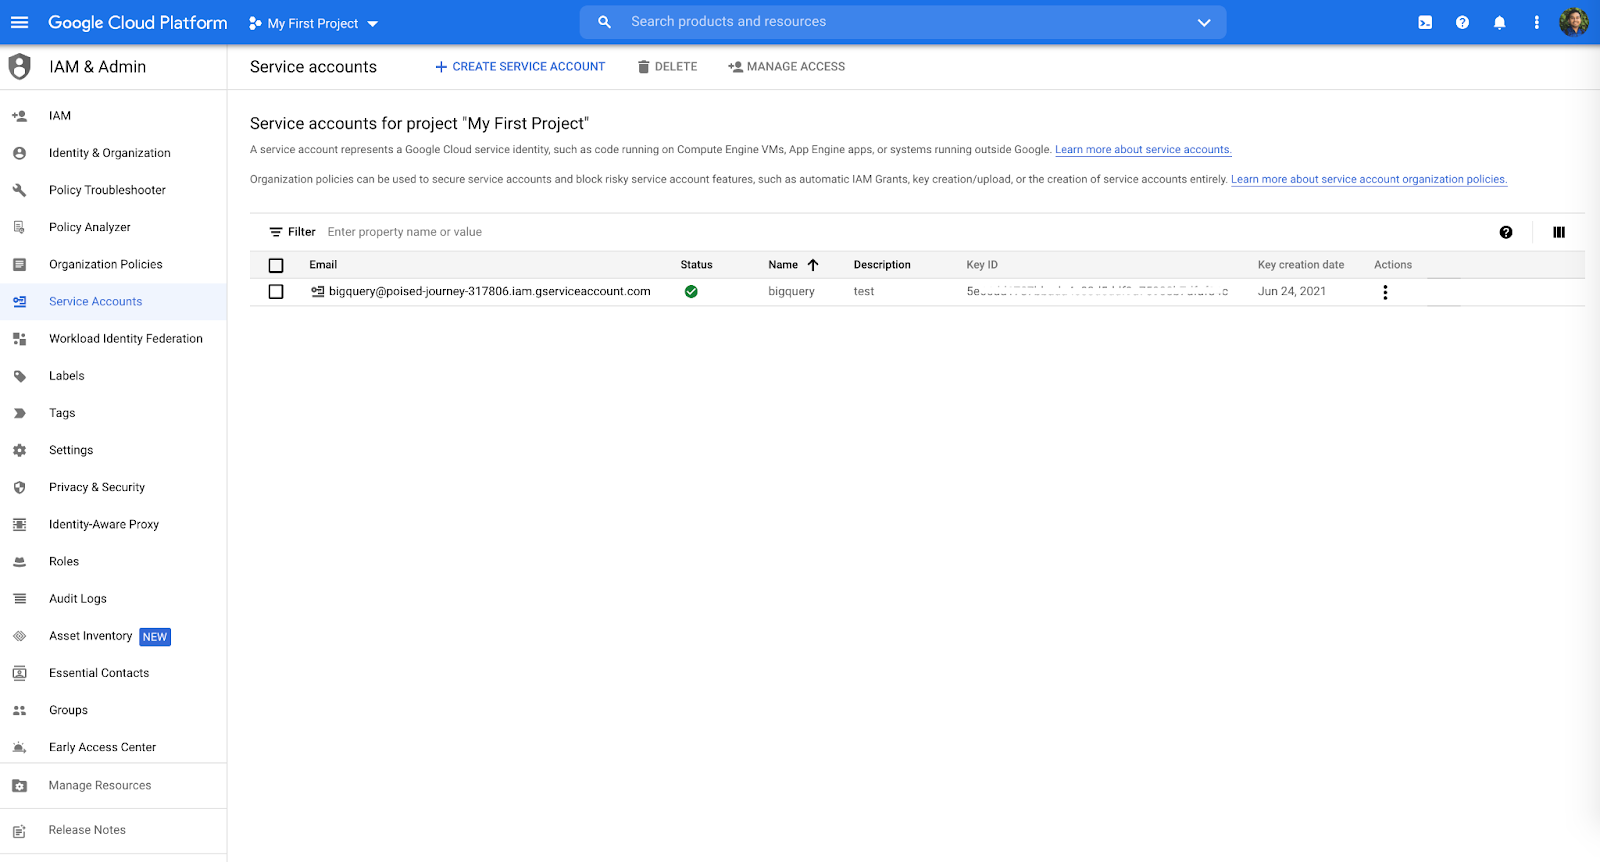The height and width of the screenshot is (862, 1600).
Task: Click the Privacy & Security shield icon
Action: coord(19,488)
